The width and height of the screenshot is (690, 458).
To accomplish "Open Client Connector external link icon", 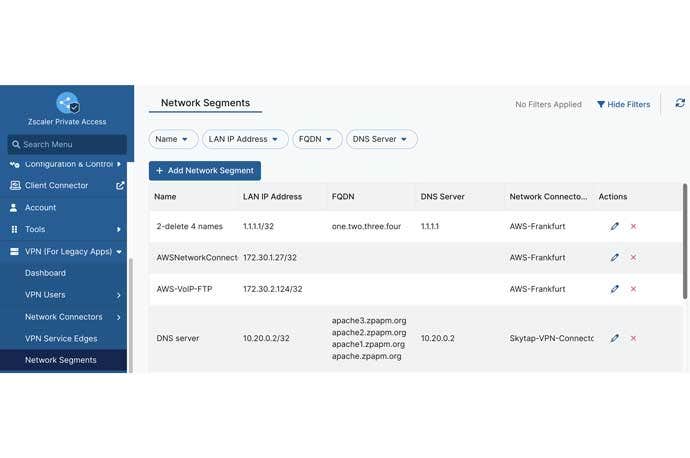I will (120, 185).
